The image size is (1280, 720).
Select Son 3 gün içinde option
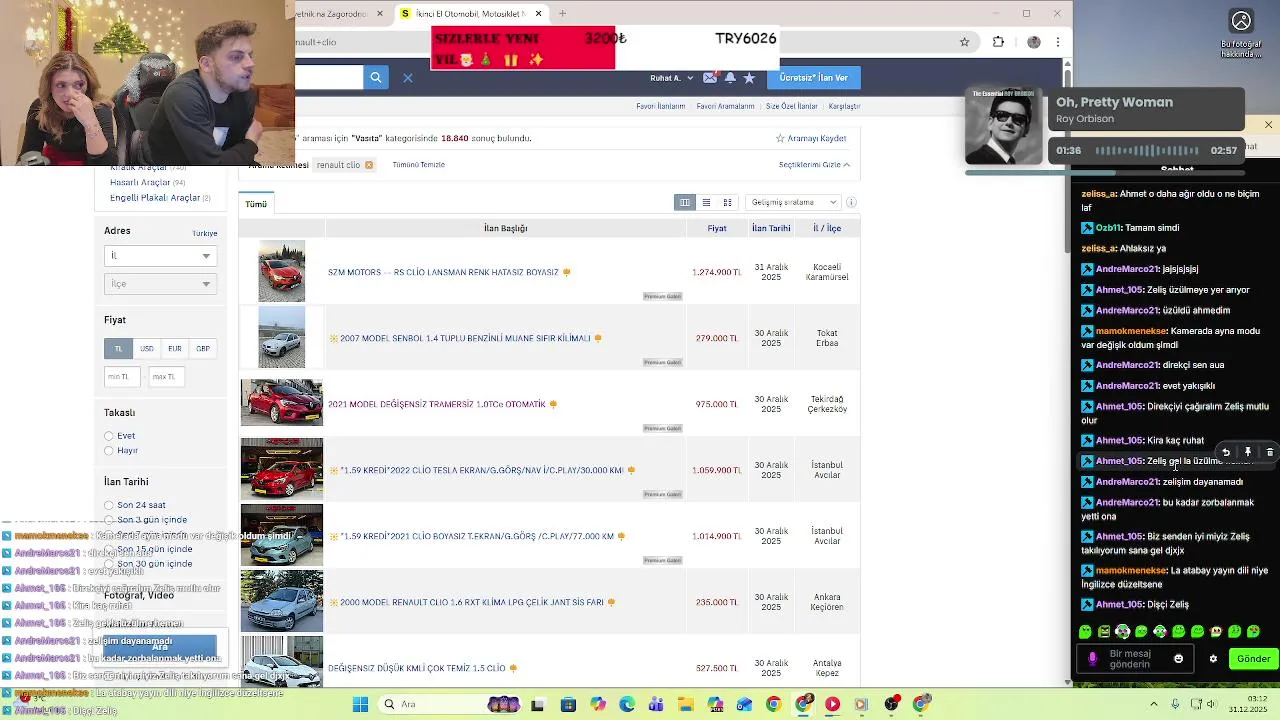click(109, 520)
